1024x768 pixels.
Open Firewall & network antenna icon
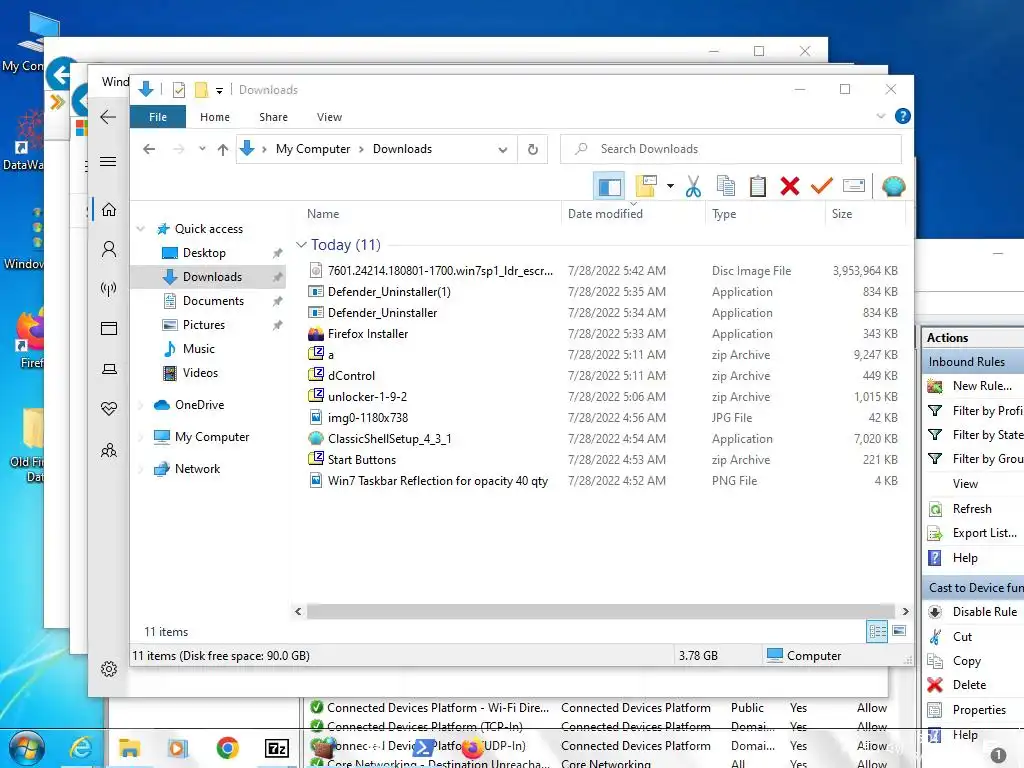tap(108, 289)
